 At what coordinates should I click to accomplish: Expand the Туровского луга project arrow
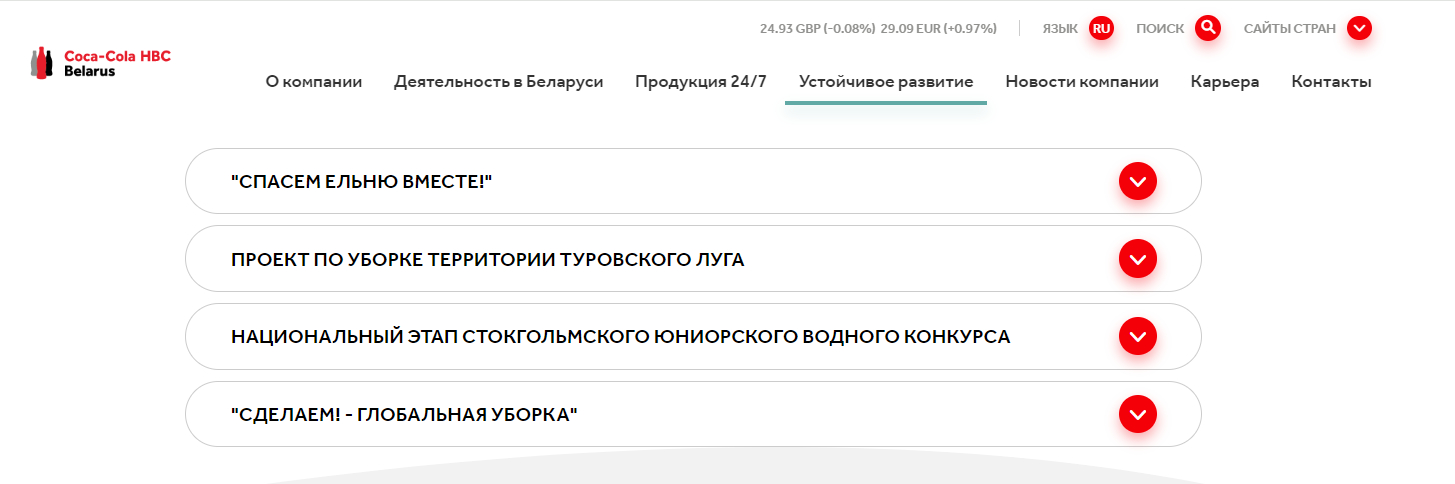(1137, 259)
